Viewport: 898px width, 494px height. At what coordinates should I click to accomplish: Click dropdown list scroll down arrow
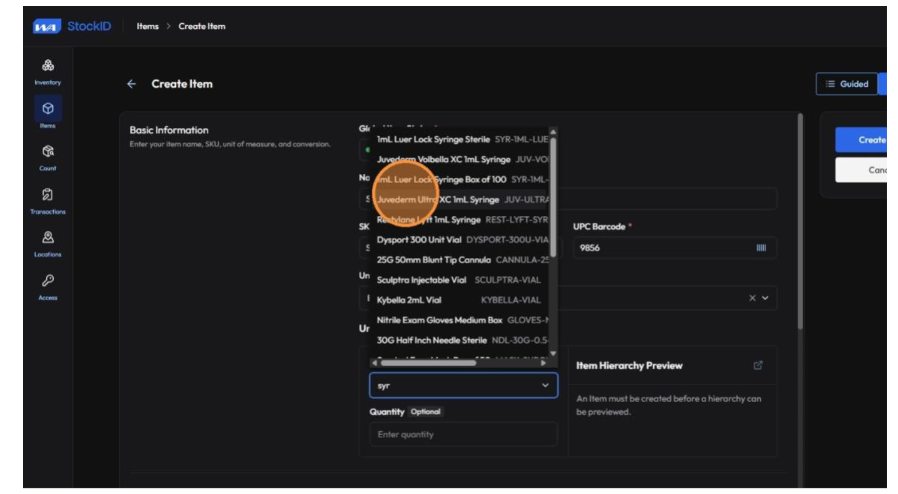pos(553,353)
